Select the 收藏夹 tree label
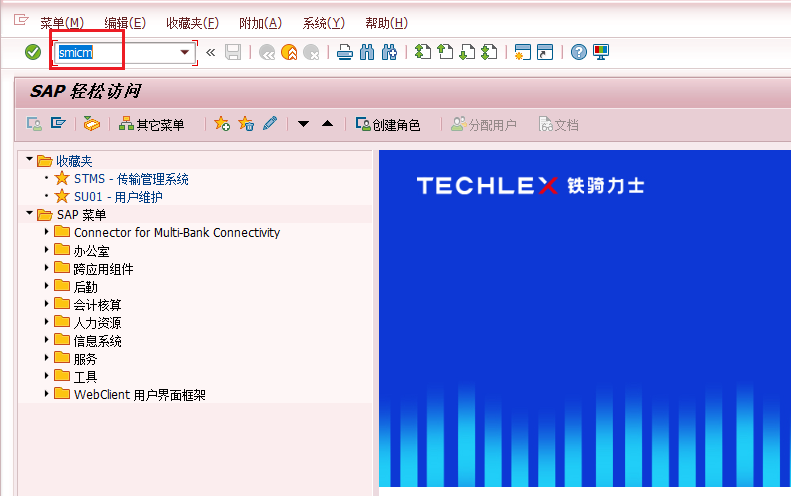Viewport: 791px width, 496px height. (74, 161)
